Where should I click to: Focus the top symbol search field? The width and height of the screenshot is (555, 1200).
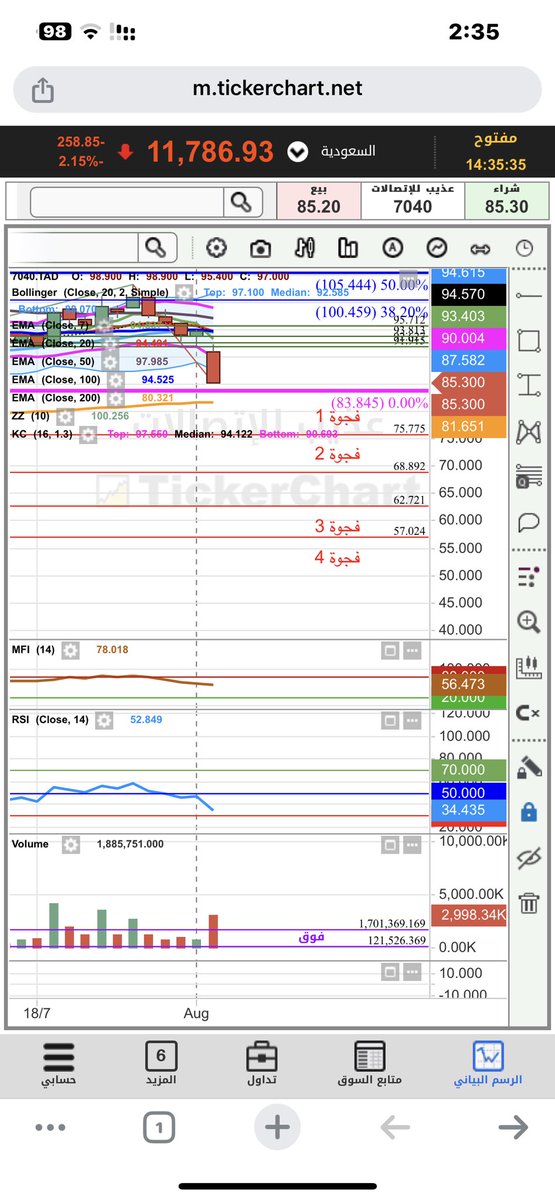click(128, 202)
